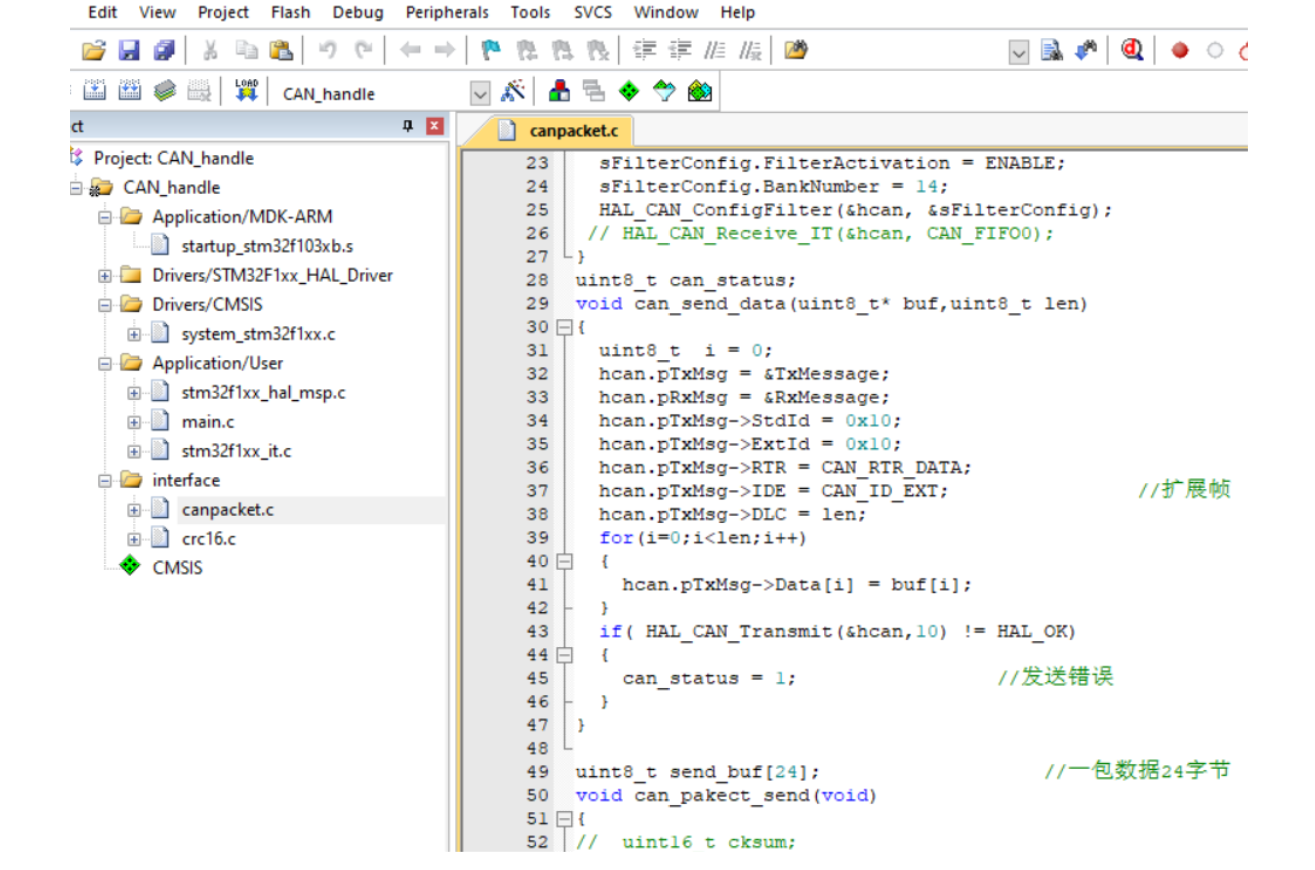Indent the selected lines
Viewport: 1315px width, 870px height.
(645, 50)
